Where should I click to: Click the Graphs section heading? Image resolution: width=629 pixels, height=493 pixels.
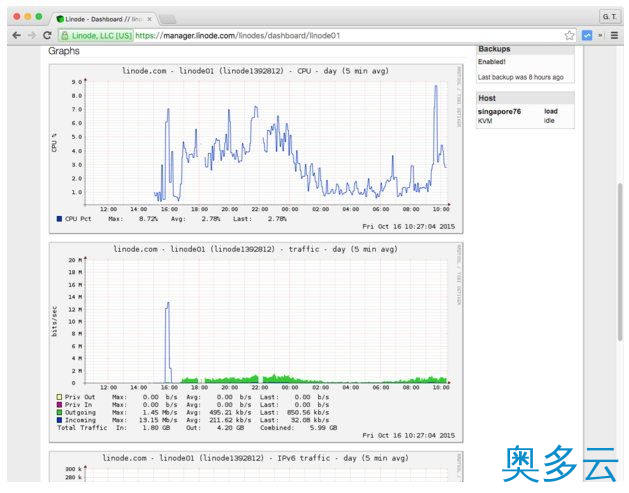coord(64,51)
